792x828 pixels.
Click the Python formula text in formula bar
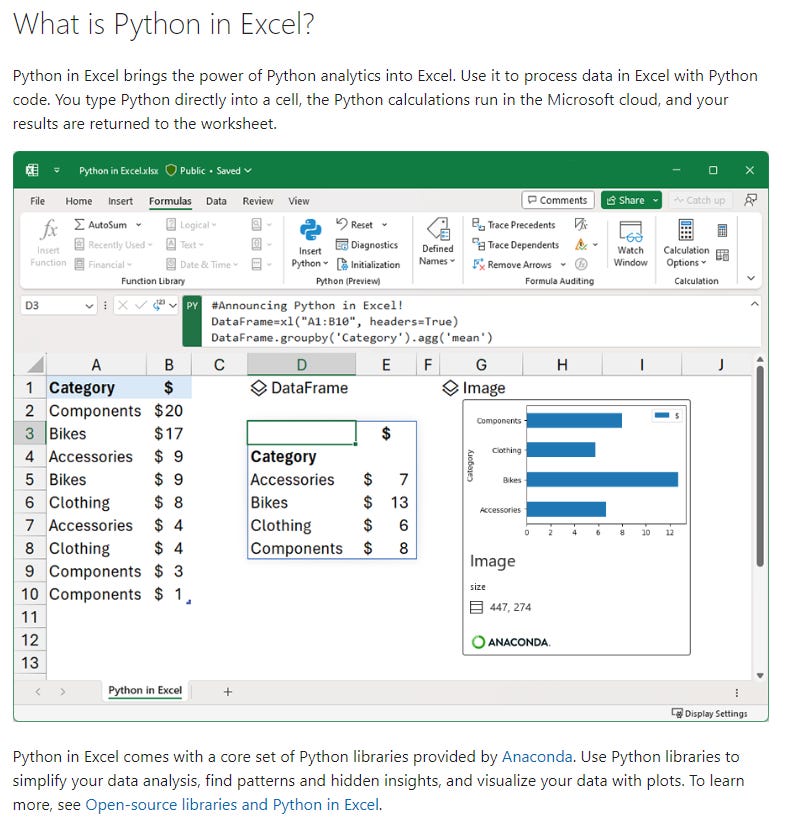pos(352,321)
